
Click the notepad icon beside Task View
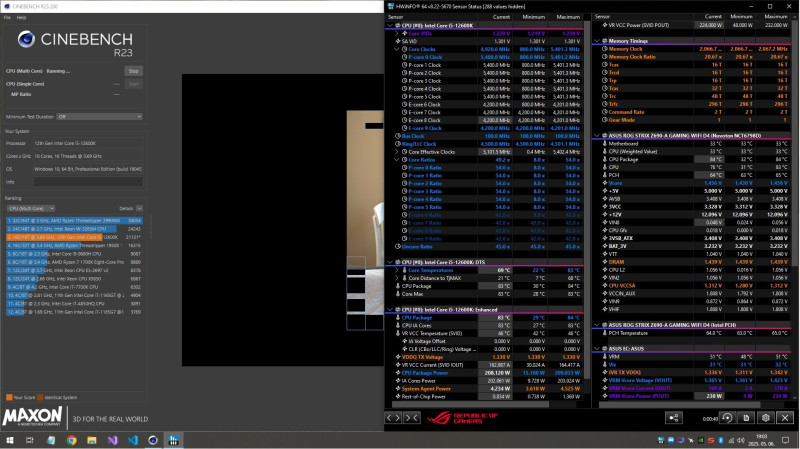pos(51,440)
